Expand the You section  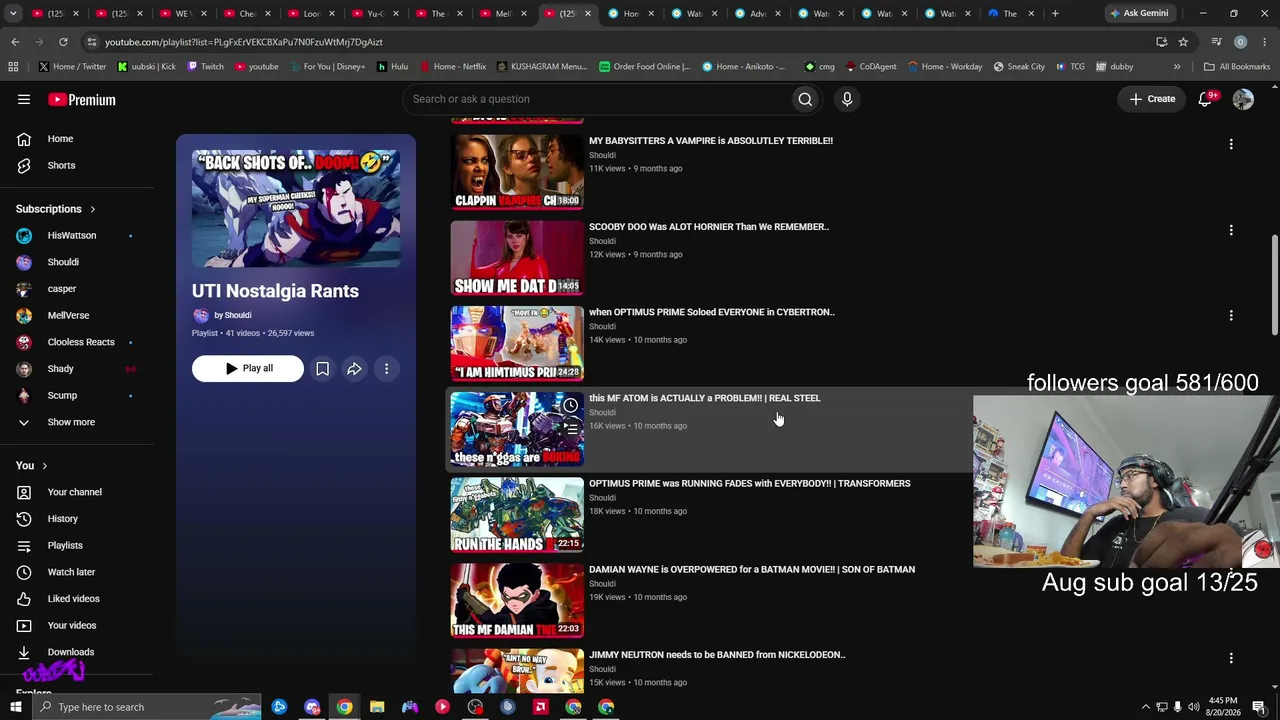[x=32, y=465]
